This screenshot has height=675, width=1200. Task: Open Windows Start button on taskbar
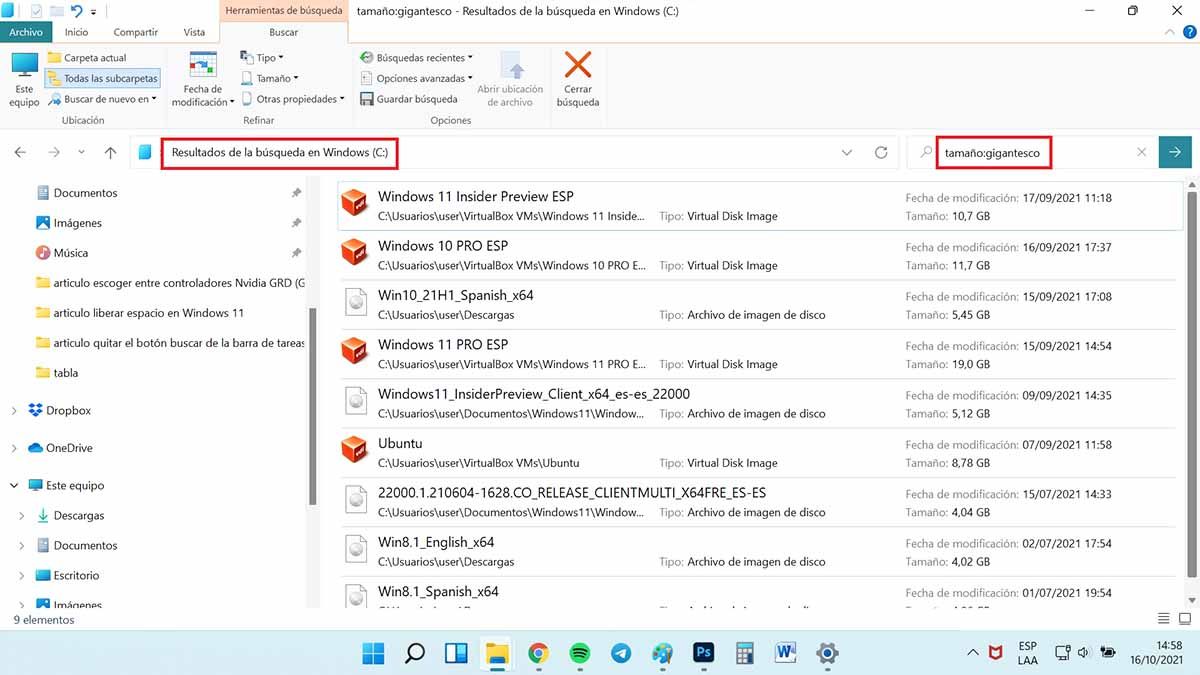(x=373, y=653)
